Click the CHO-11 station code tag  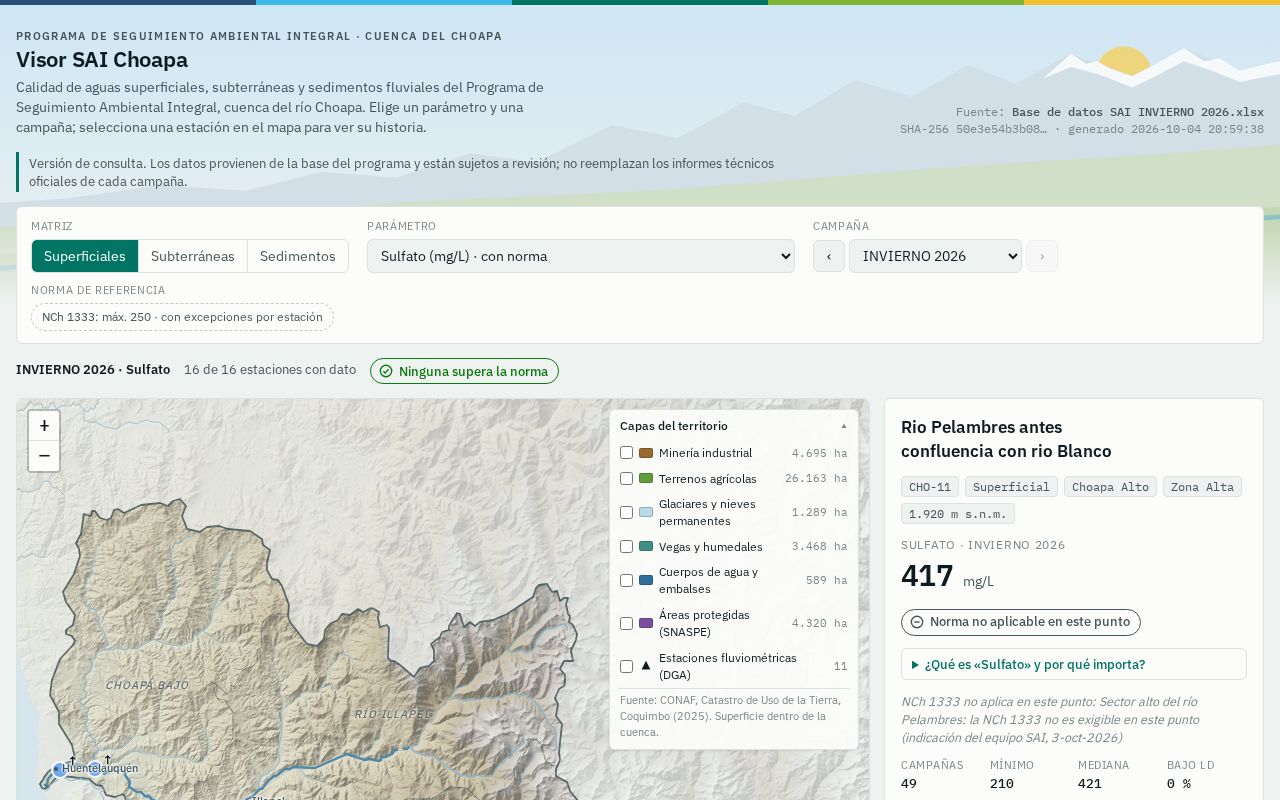pyautogui.click(x=930, y=487)
